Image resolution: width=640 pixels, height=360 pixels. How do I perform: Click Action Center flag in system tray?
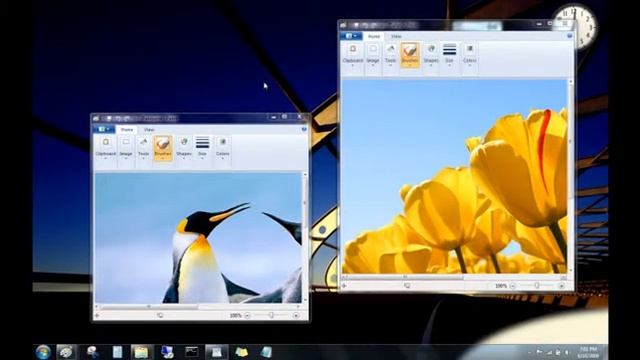[x=539, y=352]
